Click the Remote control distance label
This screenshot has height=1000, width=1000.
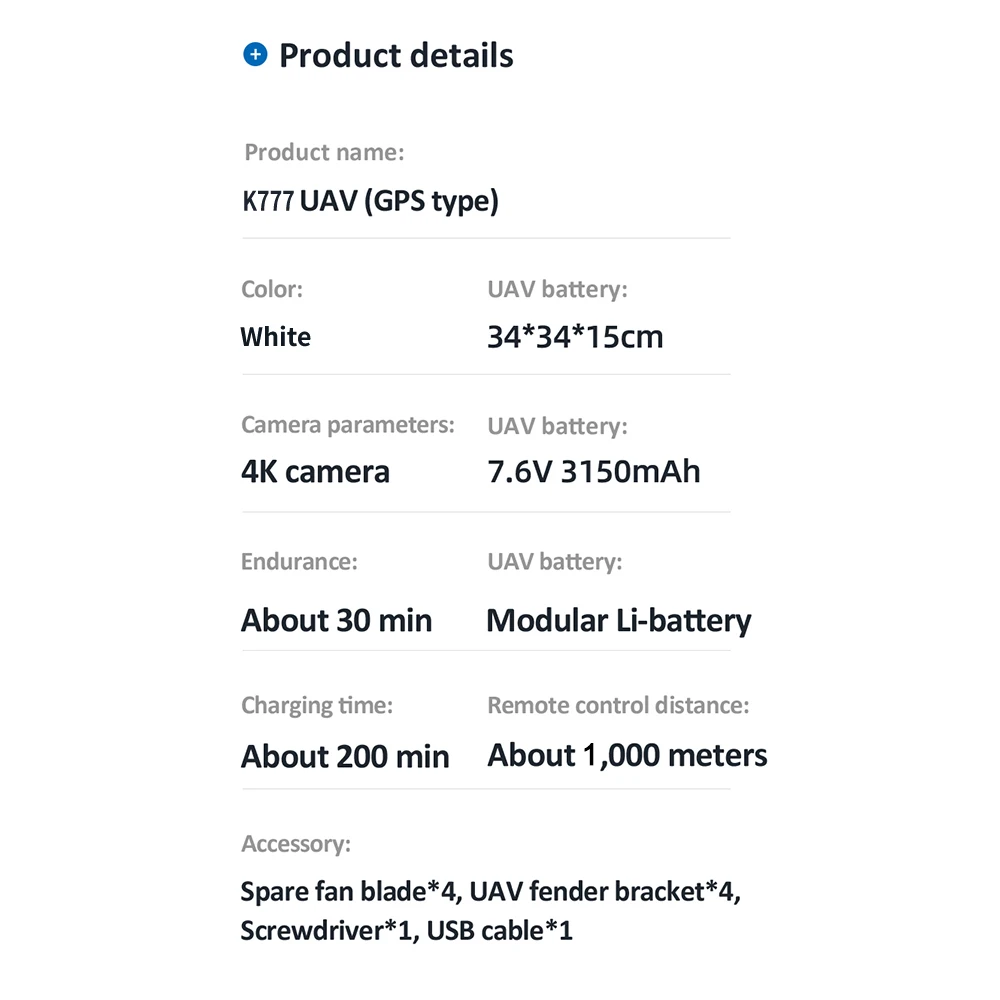pos(618,705)
